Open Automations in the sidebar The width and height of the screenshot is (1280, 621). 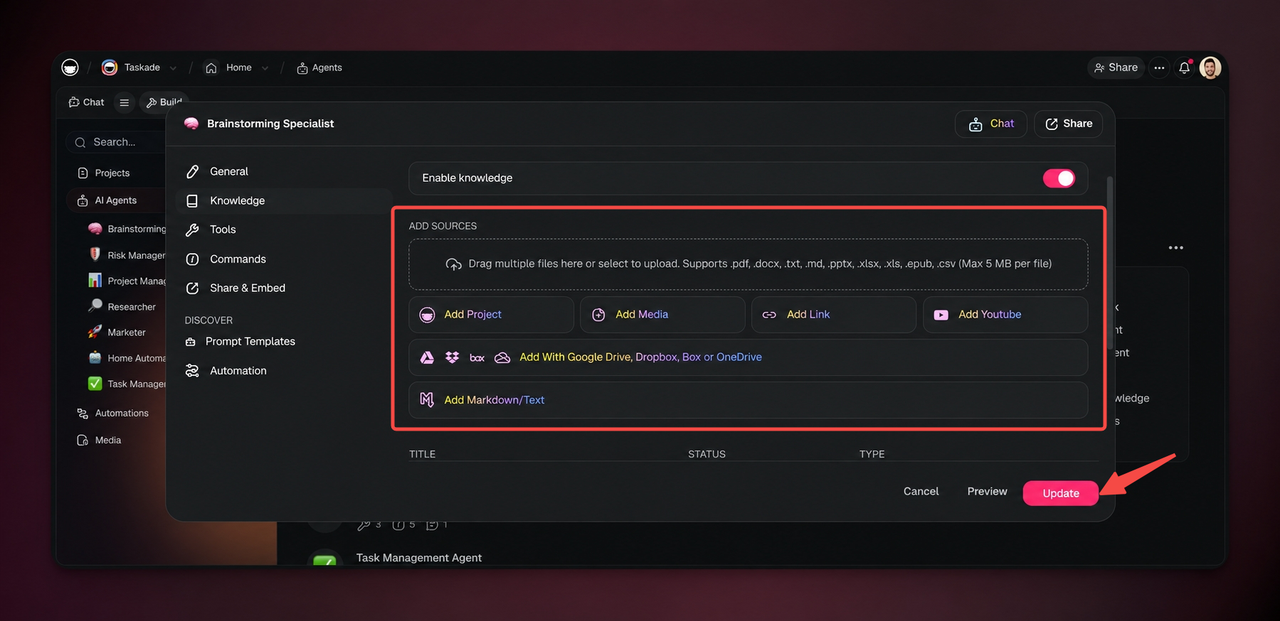pos(113,413)
